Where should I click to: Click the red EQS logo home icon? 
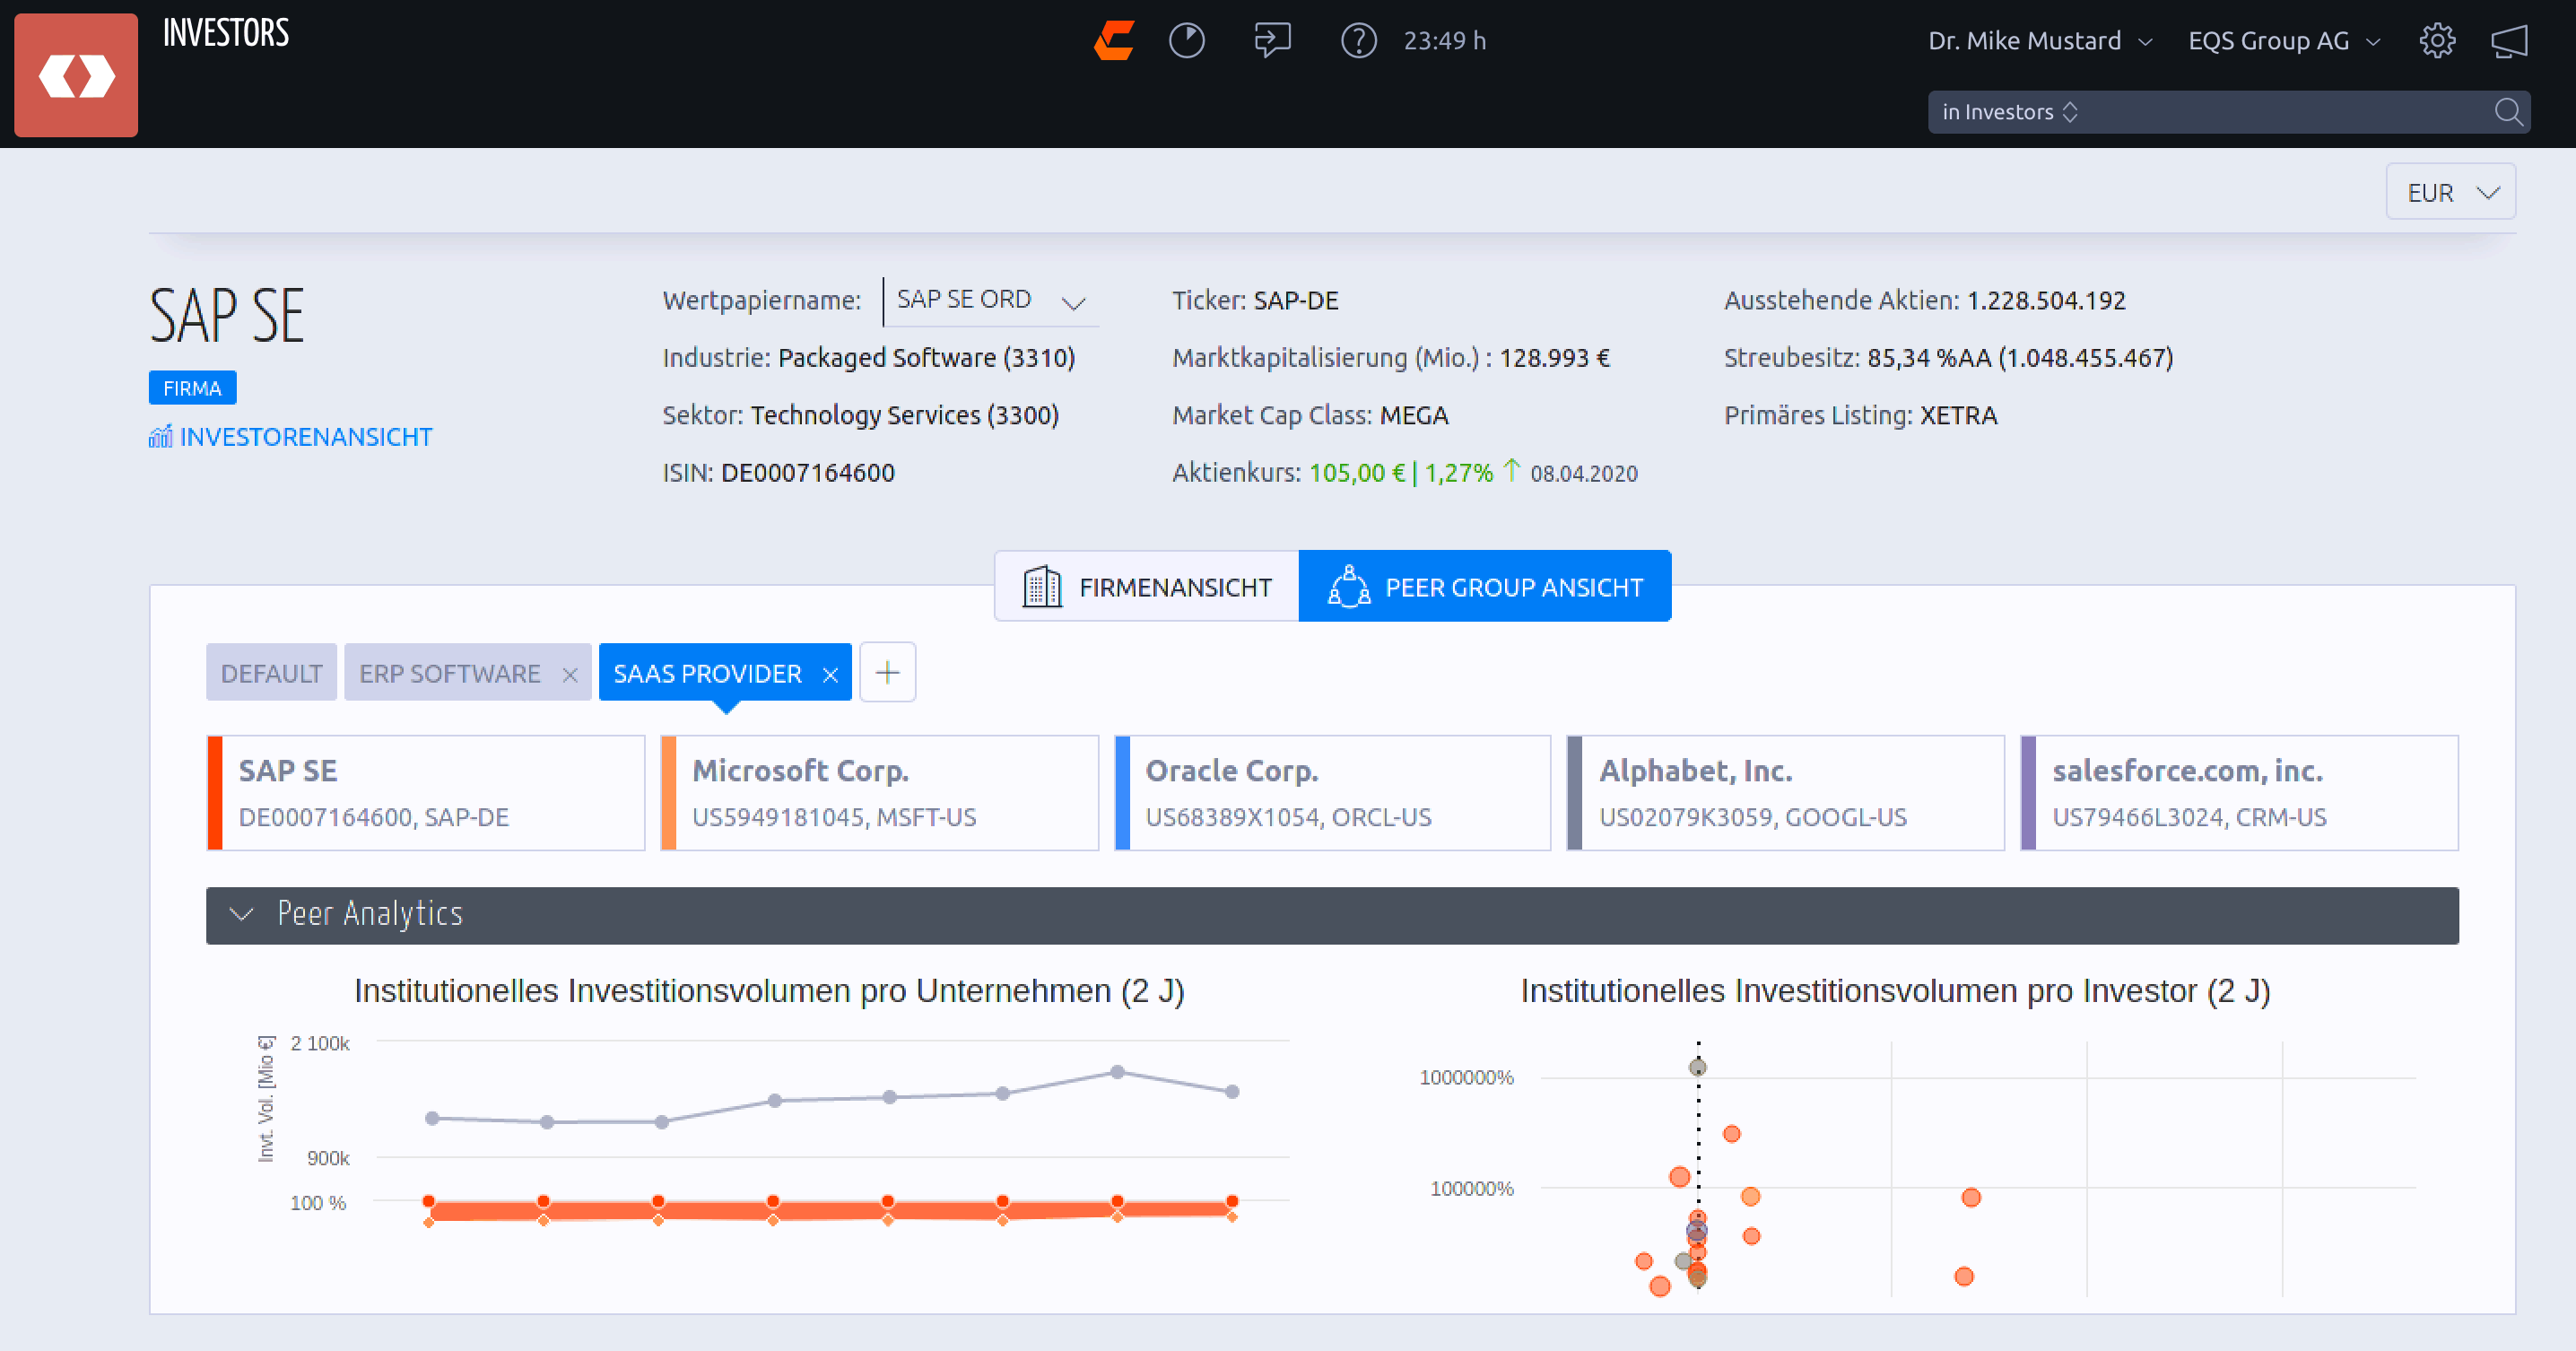76,76
